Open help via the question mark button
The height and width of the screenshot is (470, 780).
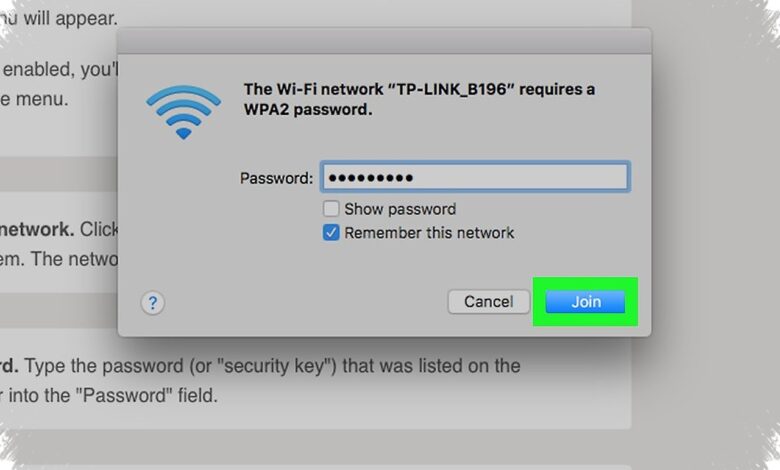click(153, 302)
